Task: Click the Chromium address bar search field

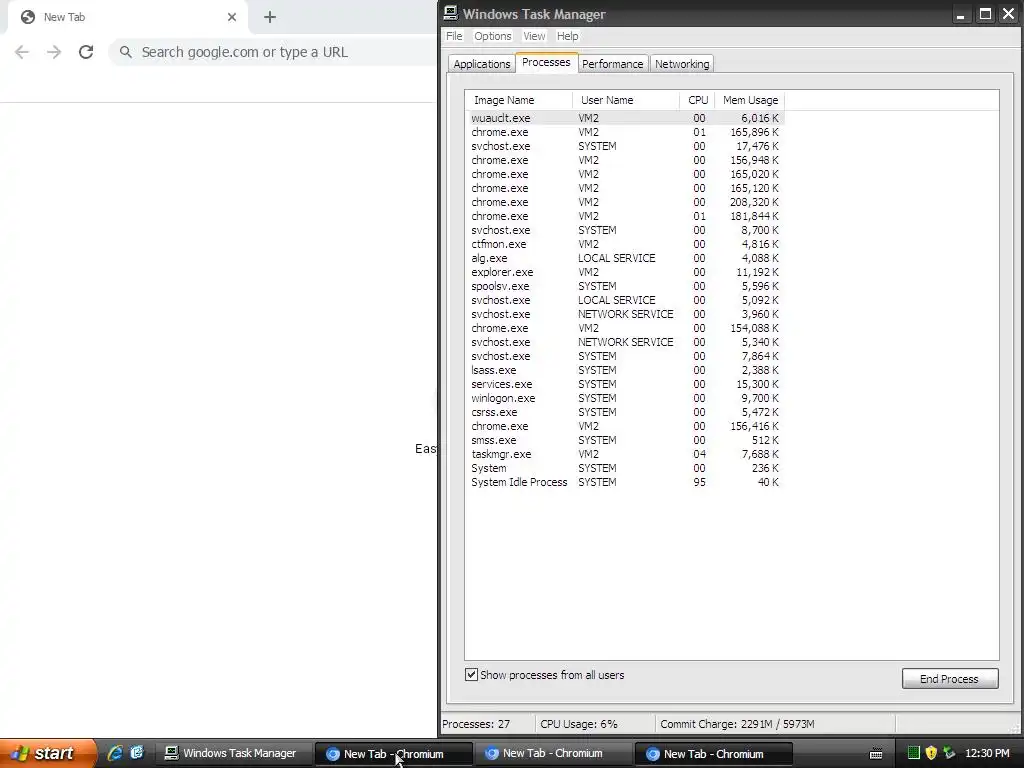Action: pyautogui.click(x=274, y=52)
